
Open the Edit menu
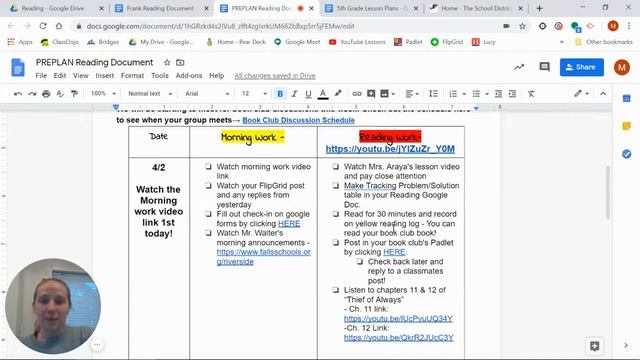[60, 76]
